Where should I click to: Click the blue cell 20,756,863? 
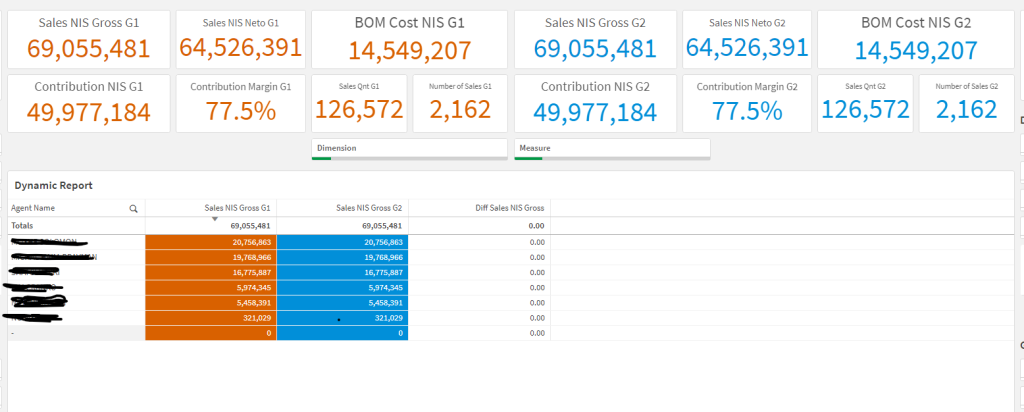click(343, 242)
